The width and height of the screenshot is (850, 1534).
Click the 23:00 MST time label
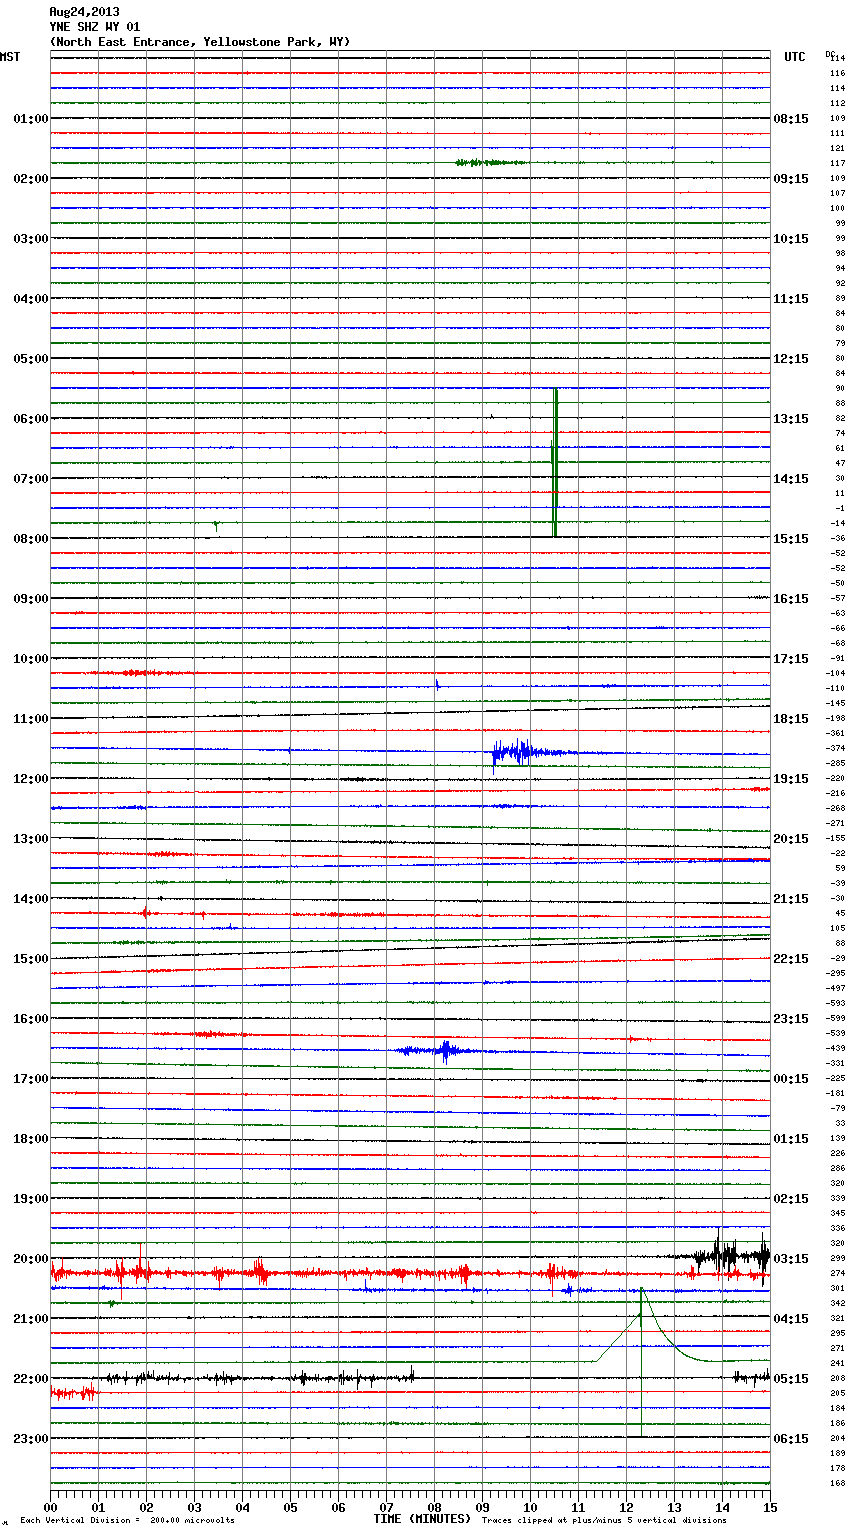pyautogui.click(x=31, y=1439)
